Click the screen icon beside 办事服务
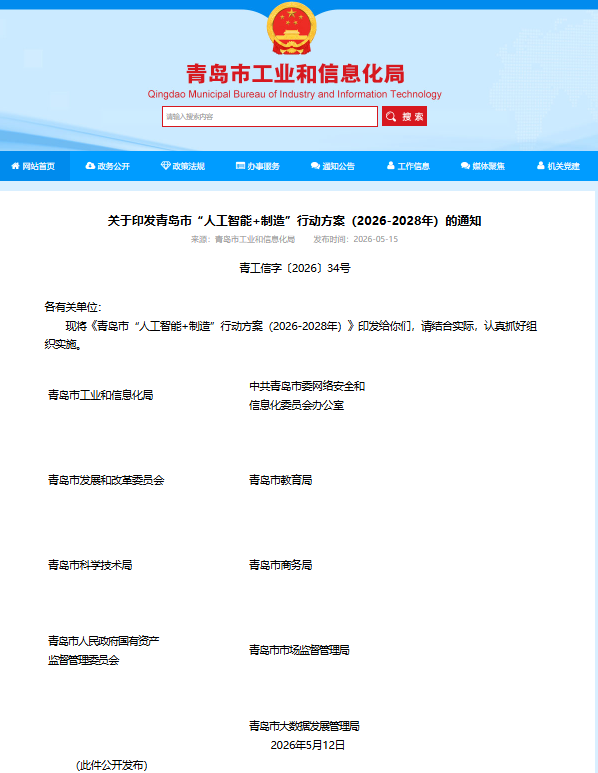The image size is (598, 773). pyautogui.click(x=241, y=166)
